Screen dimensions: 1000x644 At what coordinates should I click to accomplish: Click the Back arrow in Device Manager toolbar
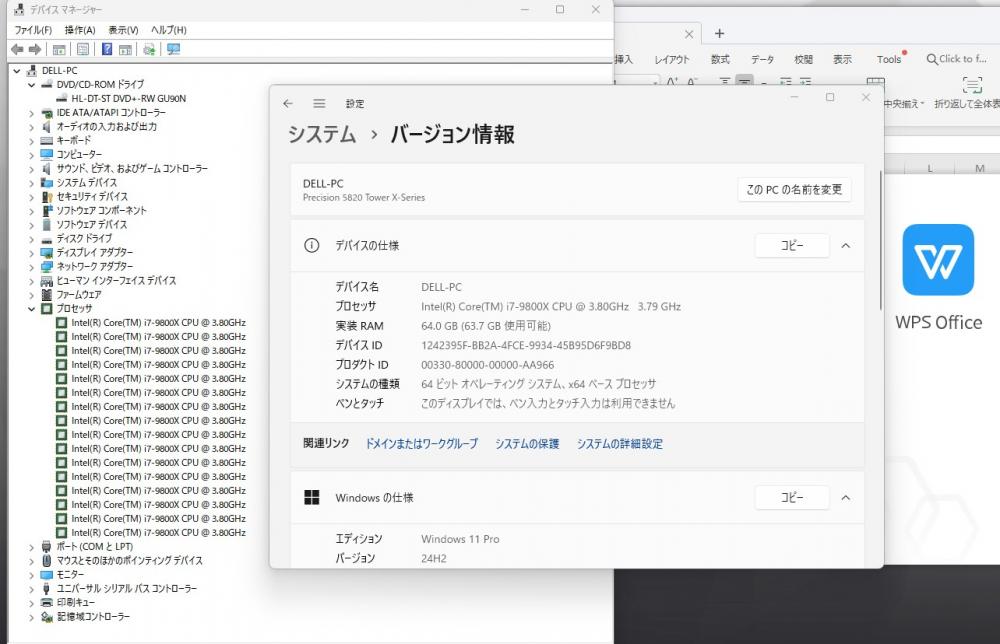[x=17, y=49]
